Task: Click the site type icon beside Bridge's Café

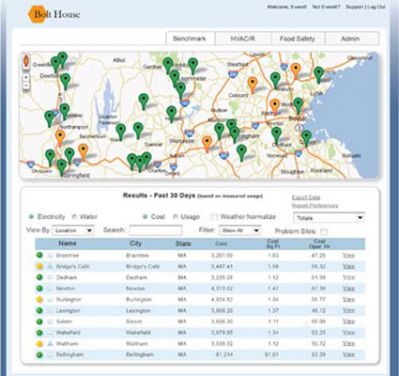Action: 50,267
